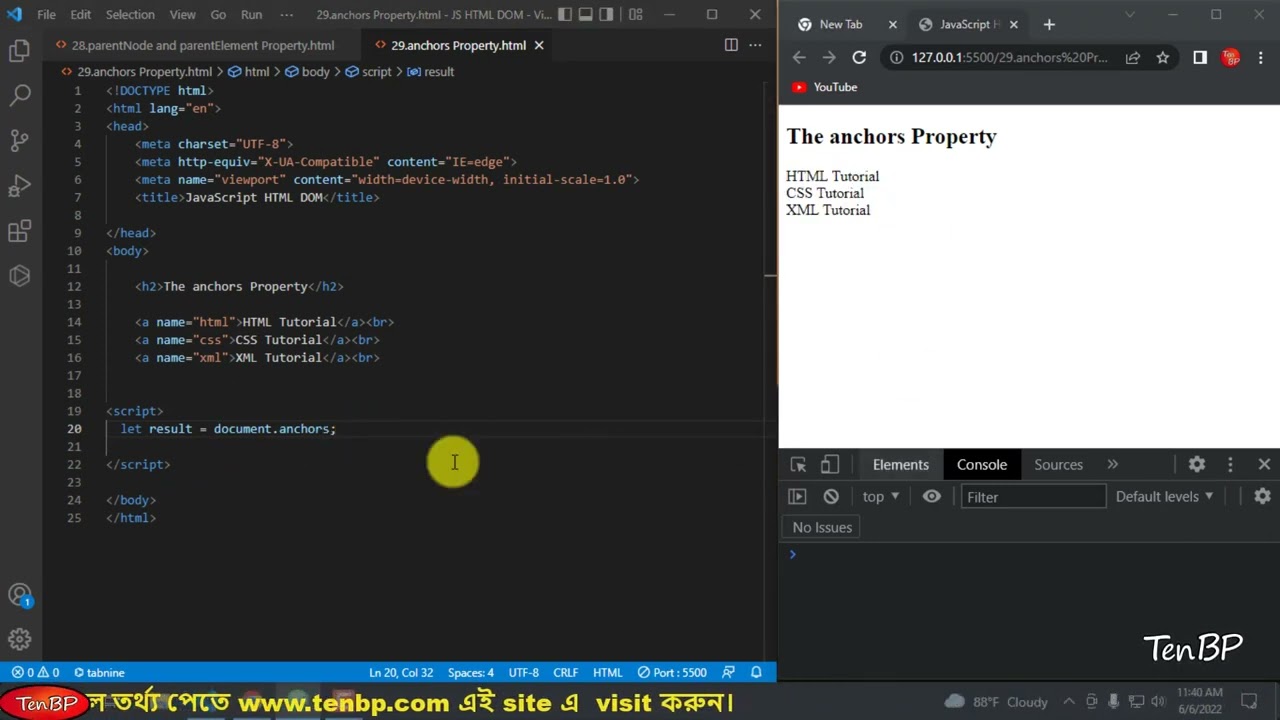Expand more DevTools tabs chevron
The image size is (1280, 720).
pos(1113,464)
